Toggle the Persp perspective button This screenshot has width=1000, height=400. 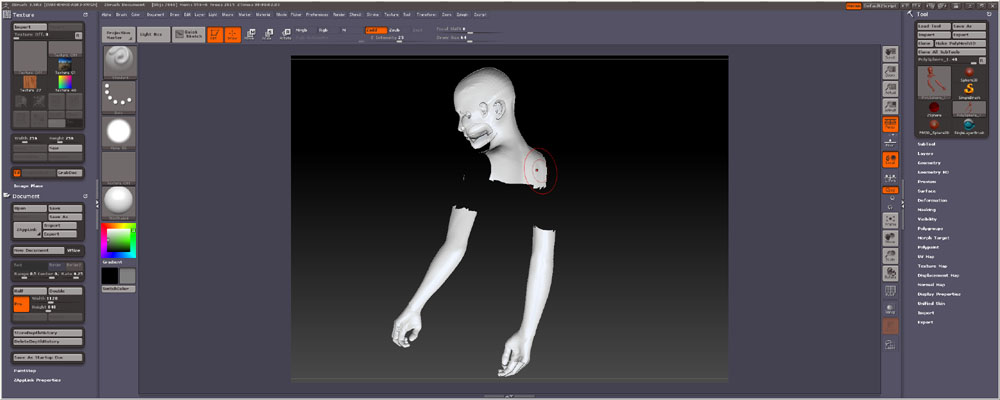coord(889,123)
